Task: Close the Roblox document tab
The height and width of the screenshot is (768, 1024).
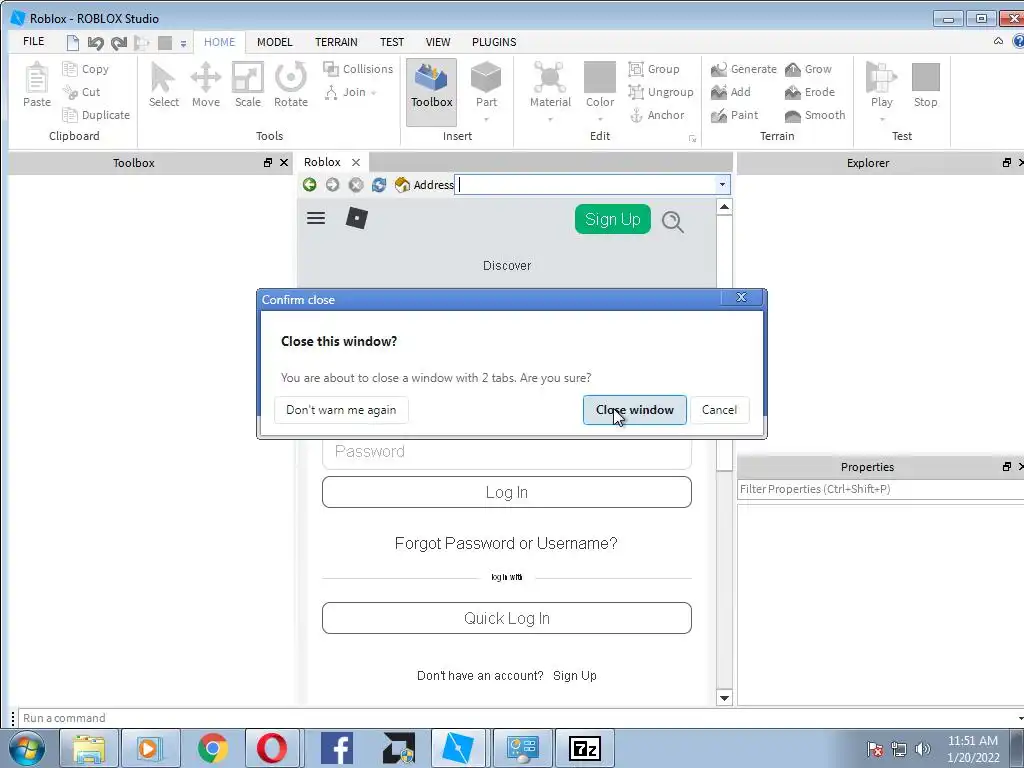Action: pos(356,163)
